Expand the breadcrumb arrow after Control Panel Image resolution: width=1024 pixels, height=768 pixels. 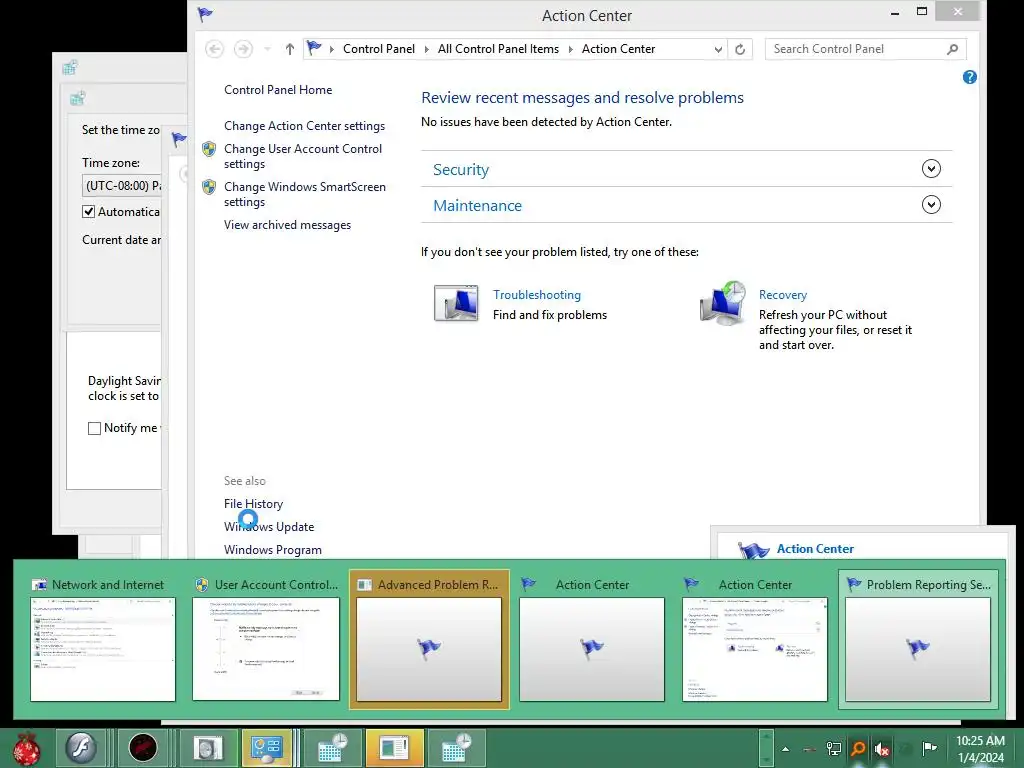(426, 49)
